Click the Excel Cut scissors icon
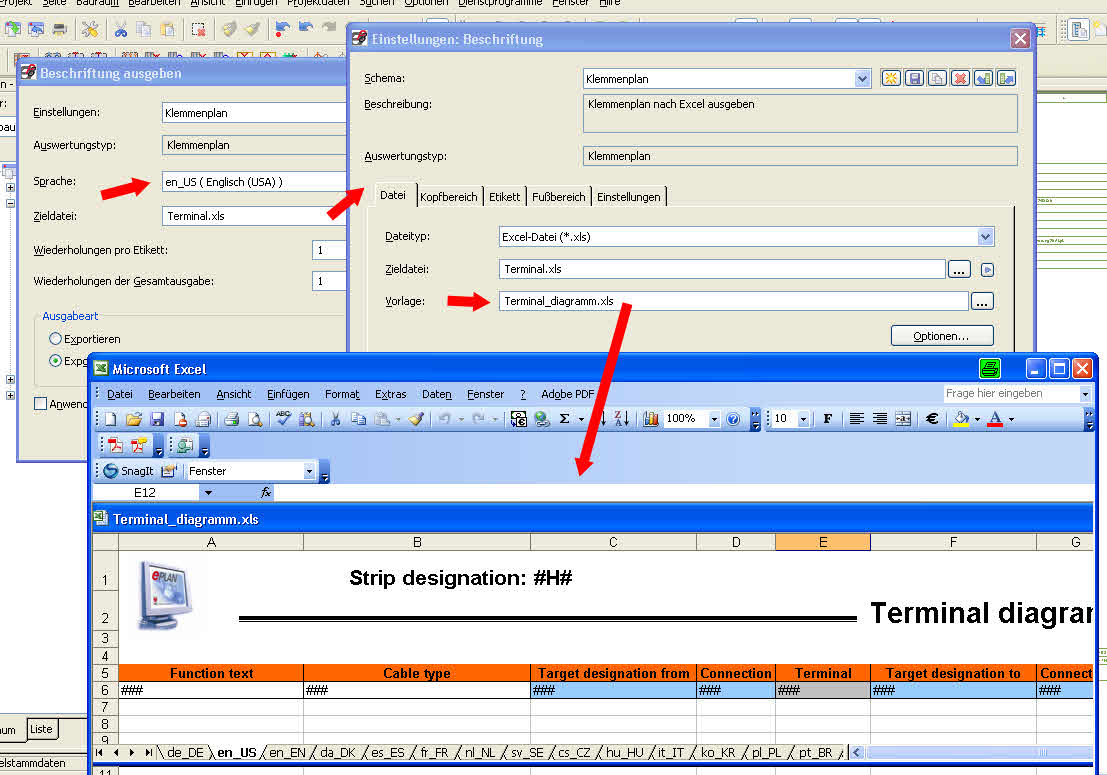 pyautogui.click(x=335, y=419)
